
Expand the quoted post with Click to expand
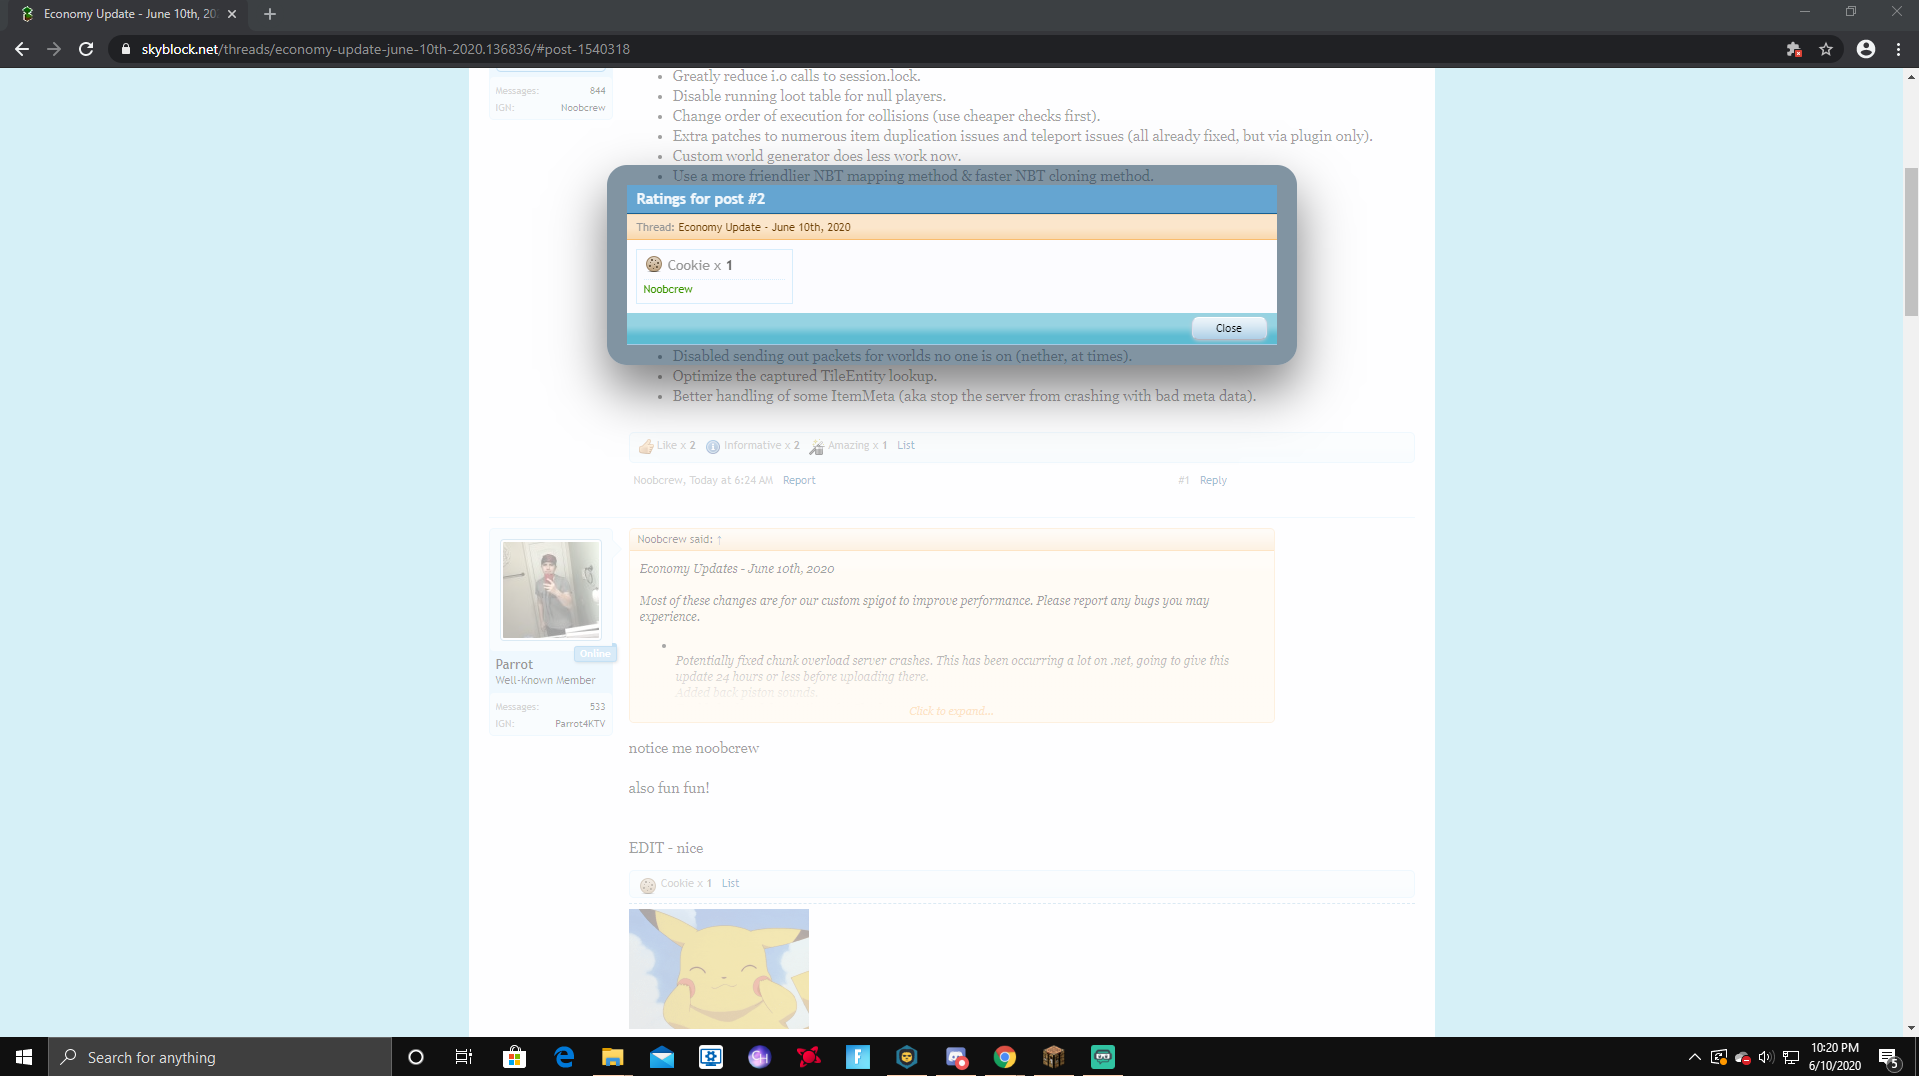click(951, 711)
